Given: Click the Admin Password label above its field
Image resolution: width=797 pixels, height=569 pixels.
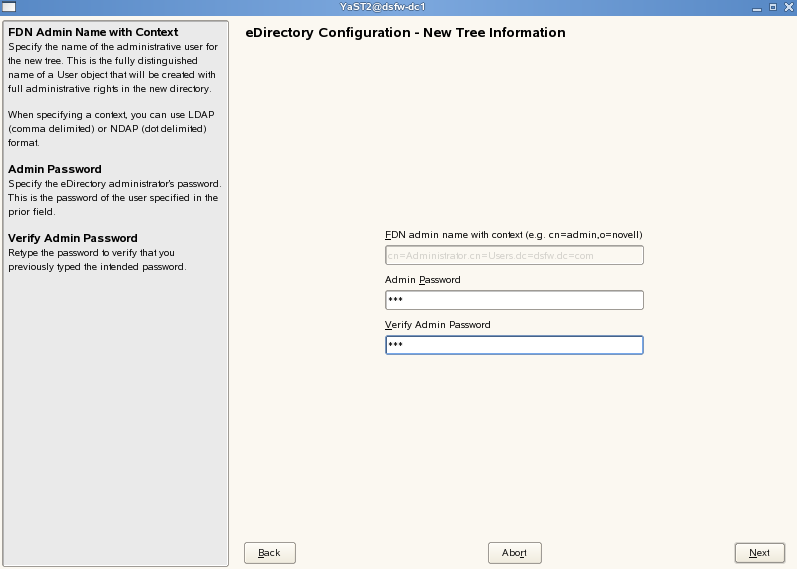Looking at the screenshot, I should tap(422, 280).
